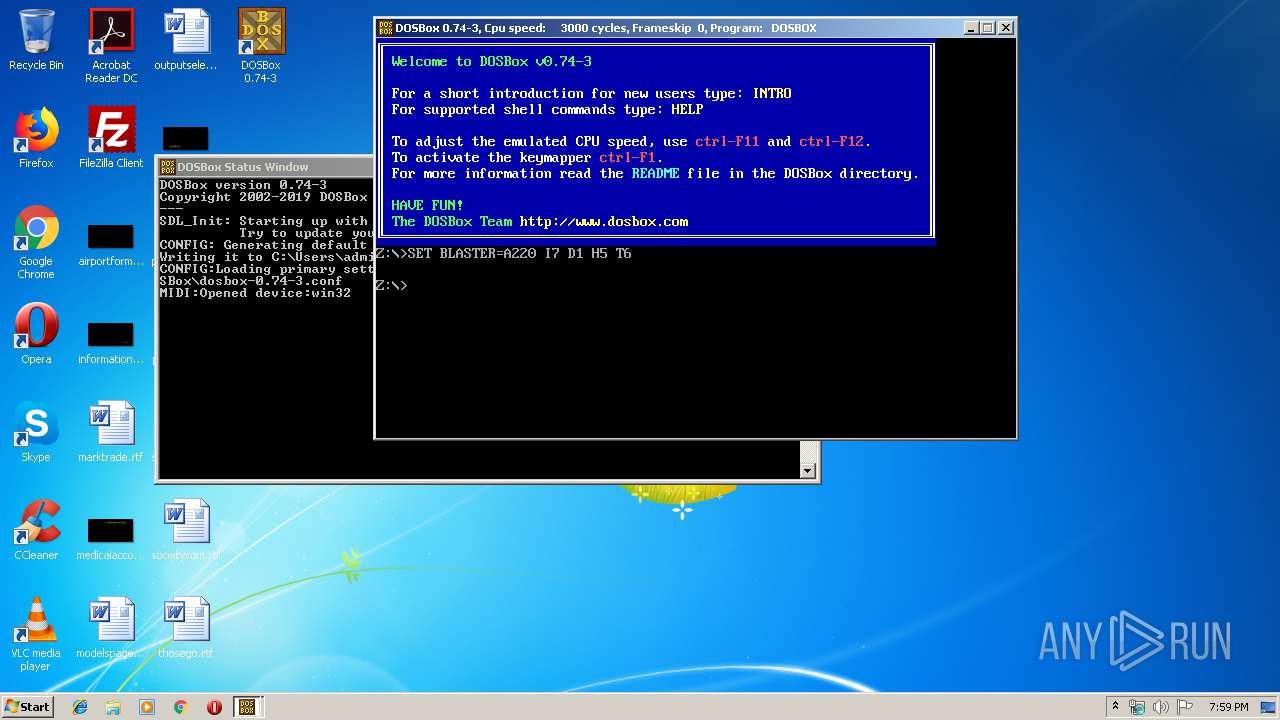Image resolution: width=1280 pixels, height=720 pixels.
Task: Click the 7:59 PM taskbar clock
Action: [x=1228, y=707]
